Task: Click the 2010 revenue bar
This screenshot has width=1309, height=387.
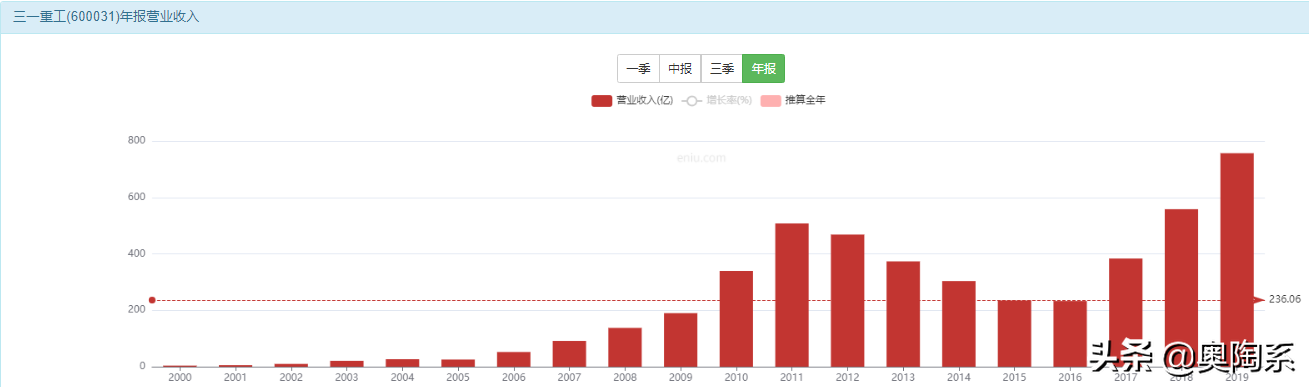Action: [x=736, y=319]
